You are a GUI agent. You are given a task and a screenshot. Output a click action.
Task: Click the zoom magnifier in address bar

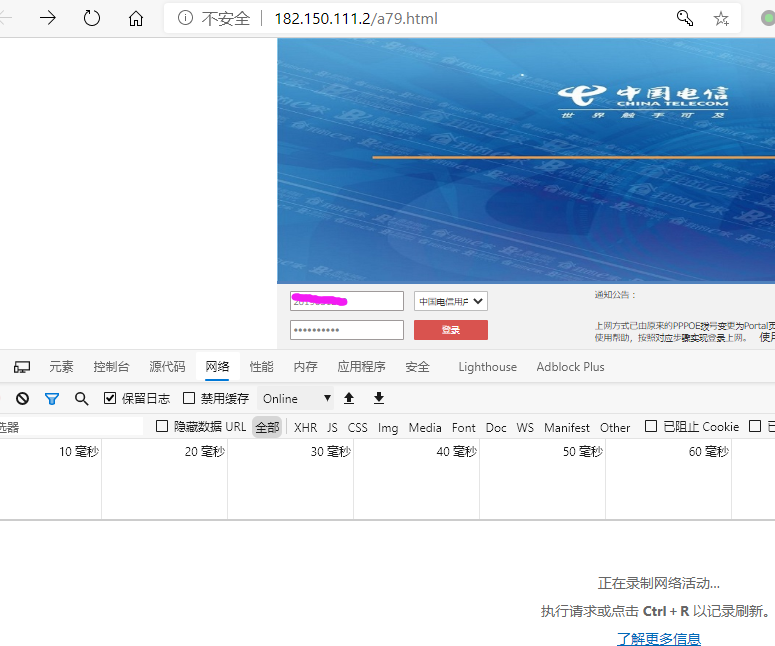click(x=685, y=18)
